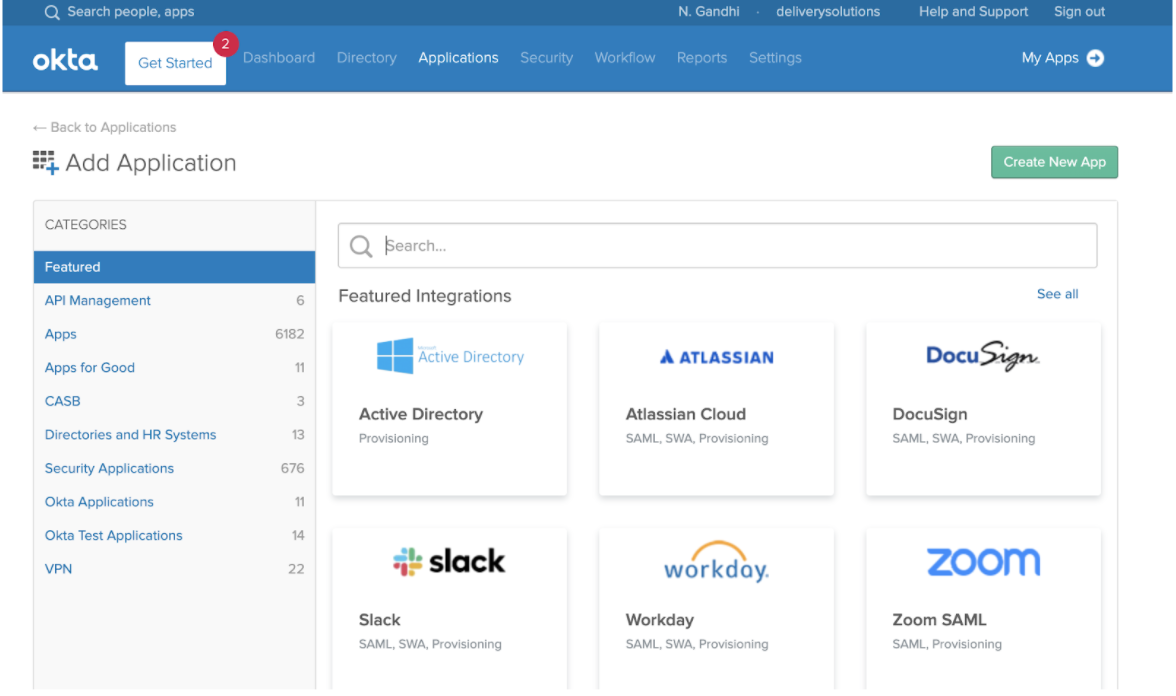Click the Zoom logo

(x=983, y=562)
